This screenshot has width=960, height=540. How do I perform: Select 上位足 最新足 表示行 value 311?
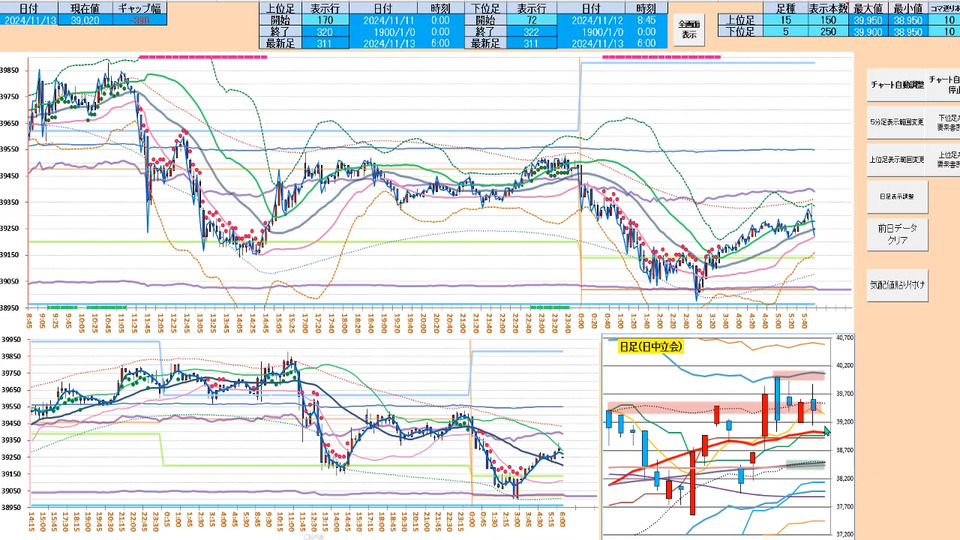coord(325,43)
